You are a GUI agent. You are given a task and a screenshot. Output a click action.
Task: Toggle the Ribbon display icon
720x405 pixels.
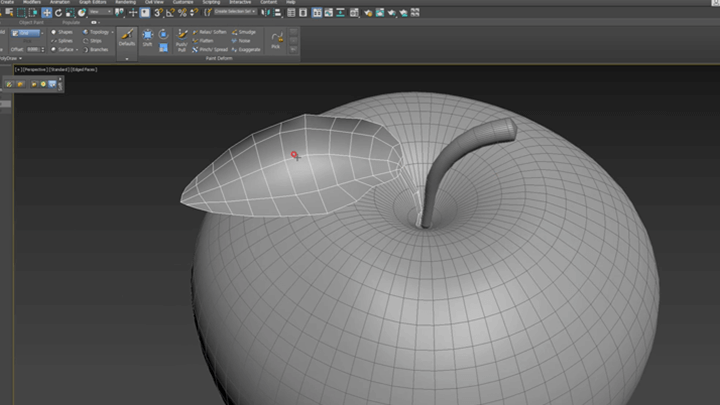point(317,13)
